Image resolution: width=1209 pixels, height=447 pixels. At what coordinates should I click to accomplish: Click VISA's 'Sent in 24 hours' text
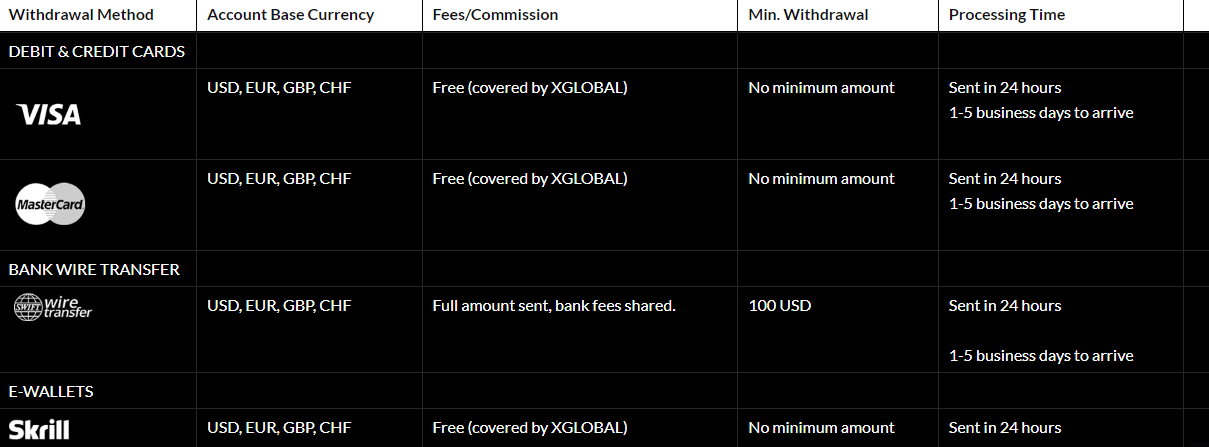pos(1005,88)
